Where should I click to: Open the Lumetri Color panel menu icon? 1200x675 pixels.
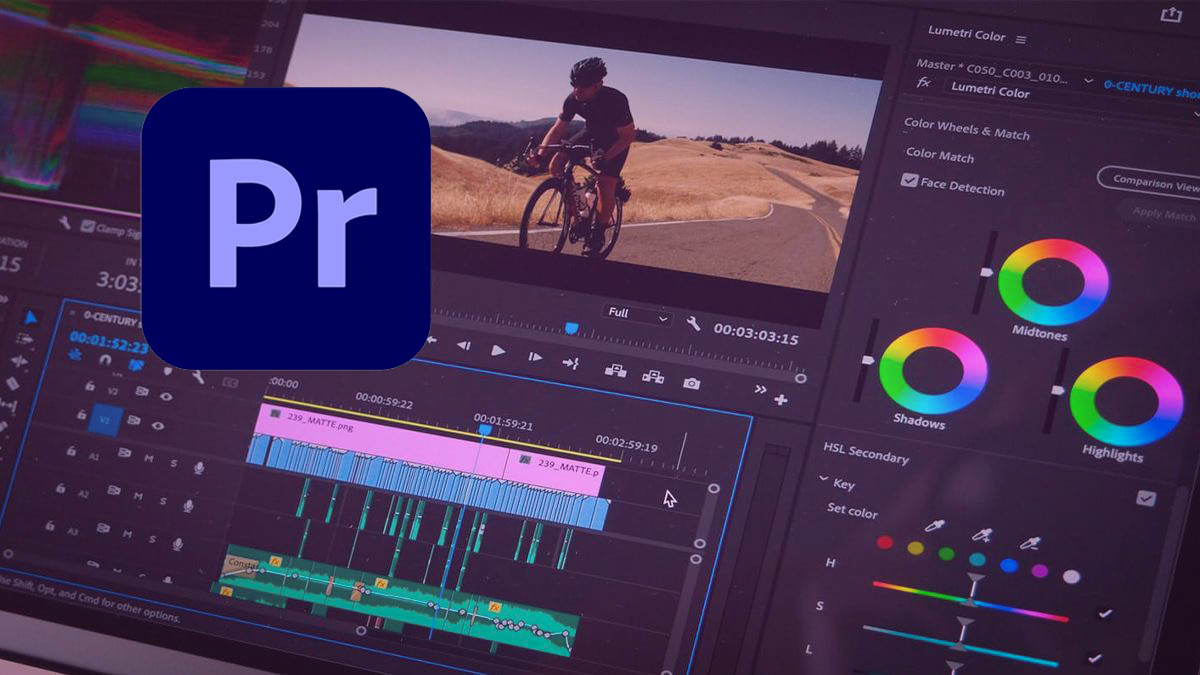(x=1021, y=39)
